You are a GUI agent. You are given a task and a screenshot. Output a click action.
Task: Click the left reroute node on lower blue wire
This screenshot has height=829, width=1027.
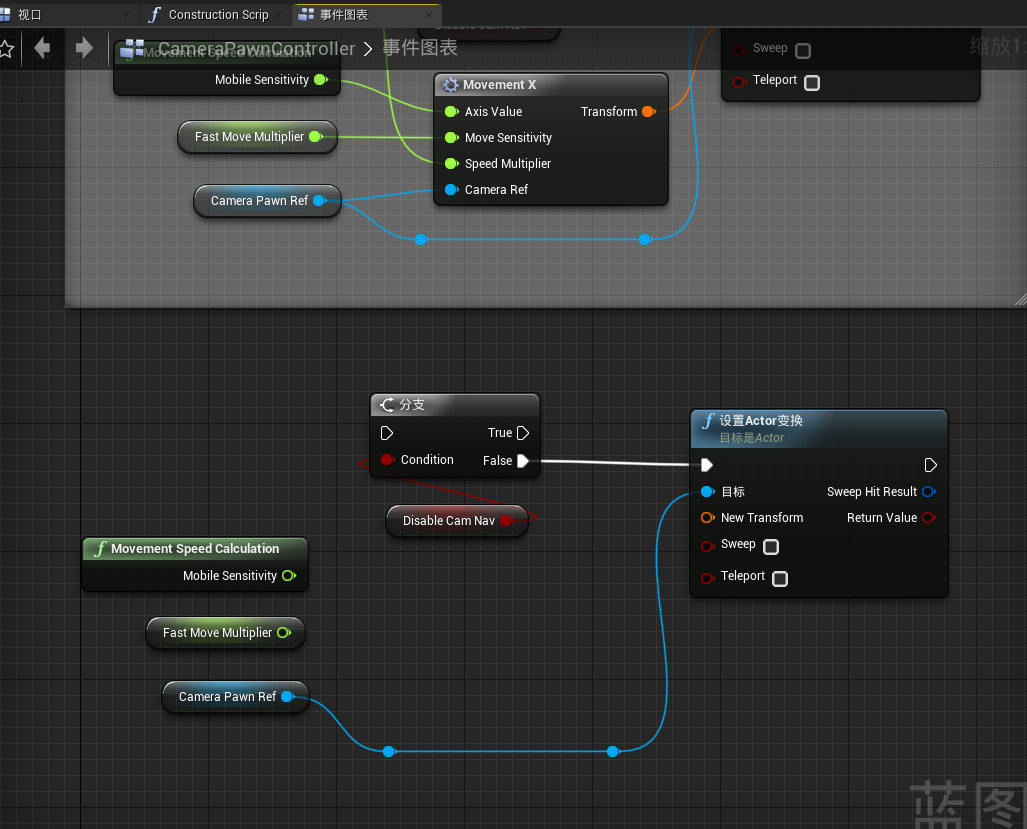point(388,752)
